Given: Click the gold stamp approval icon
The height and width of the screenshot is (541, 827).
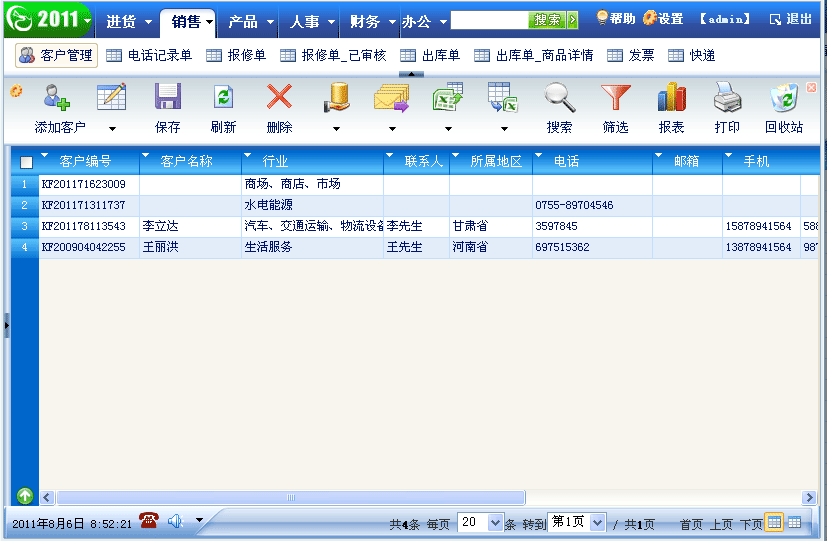Looking at the screenshot, I should click(x=336, y=97).
